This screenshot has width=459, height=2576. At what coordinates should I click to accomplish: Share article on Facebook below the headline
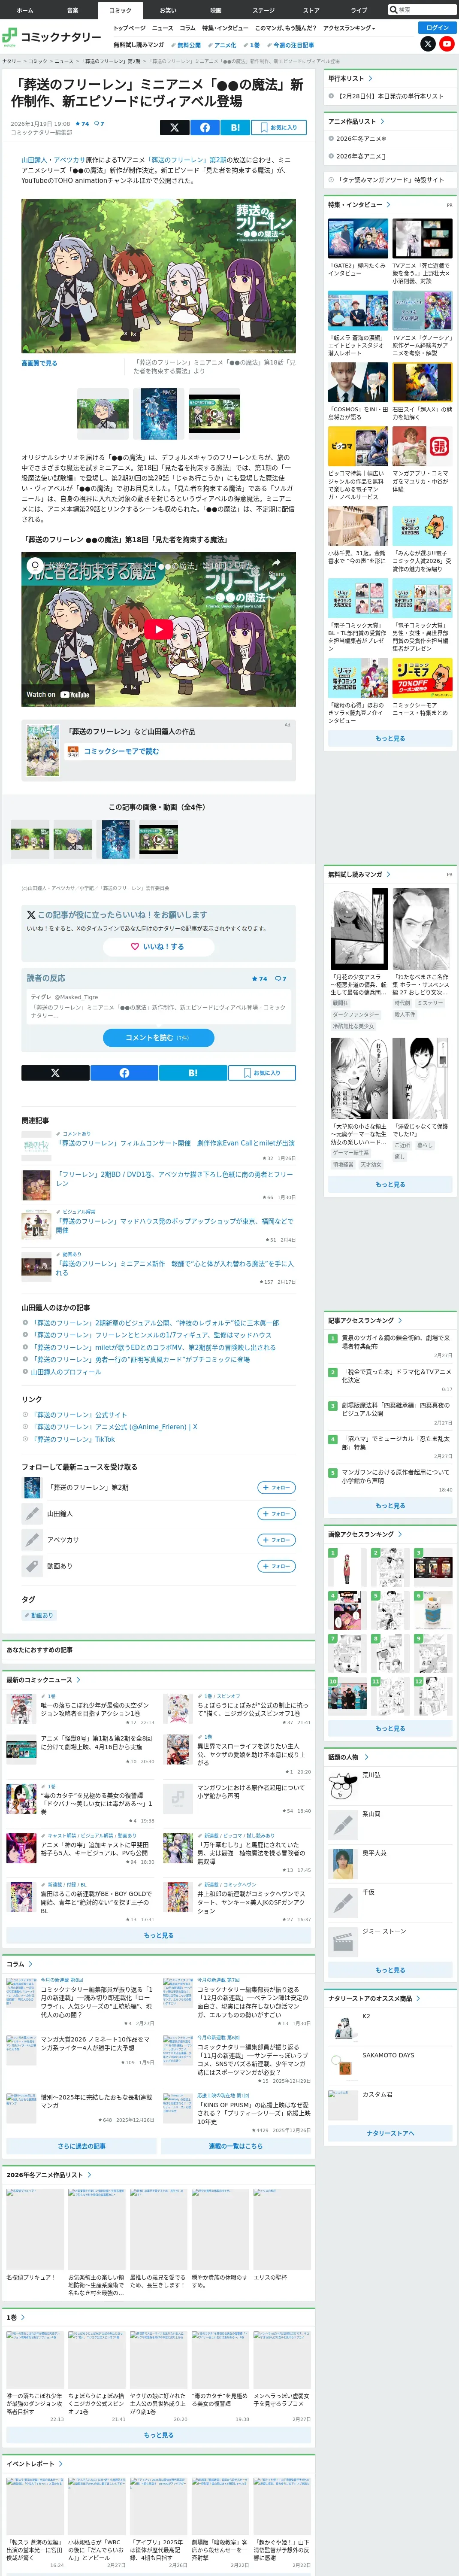pyautogui.click(x=205, y=127)
